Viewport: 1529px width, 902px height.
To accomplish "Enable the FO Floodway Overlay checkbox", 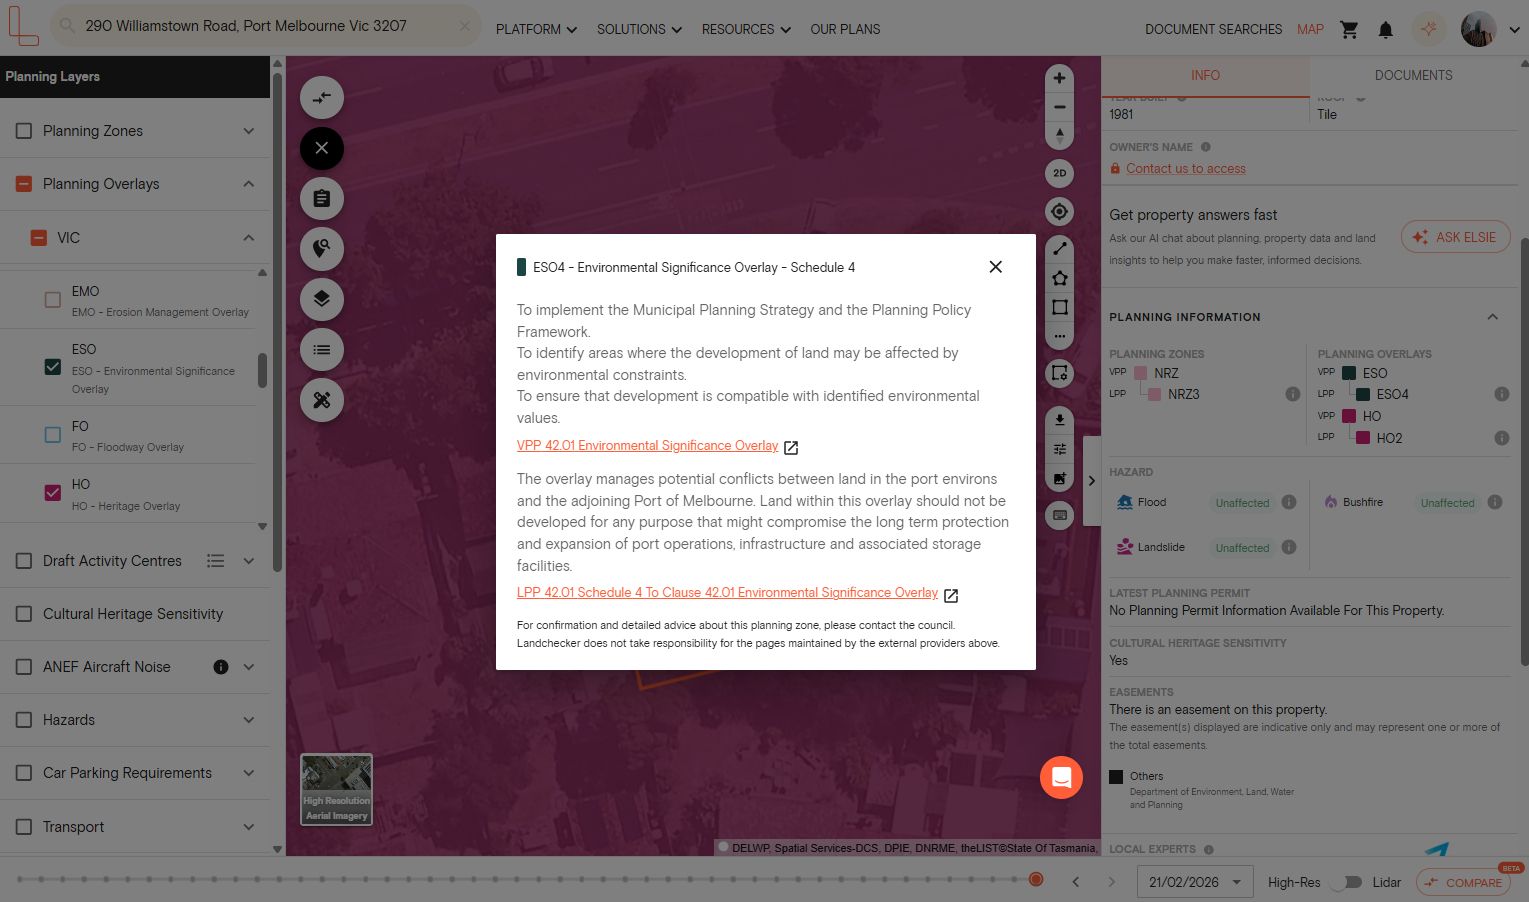I will pyautogui.click(x=53, y=435).
